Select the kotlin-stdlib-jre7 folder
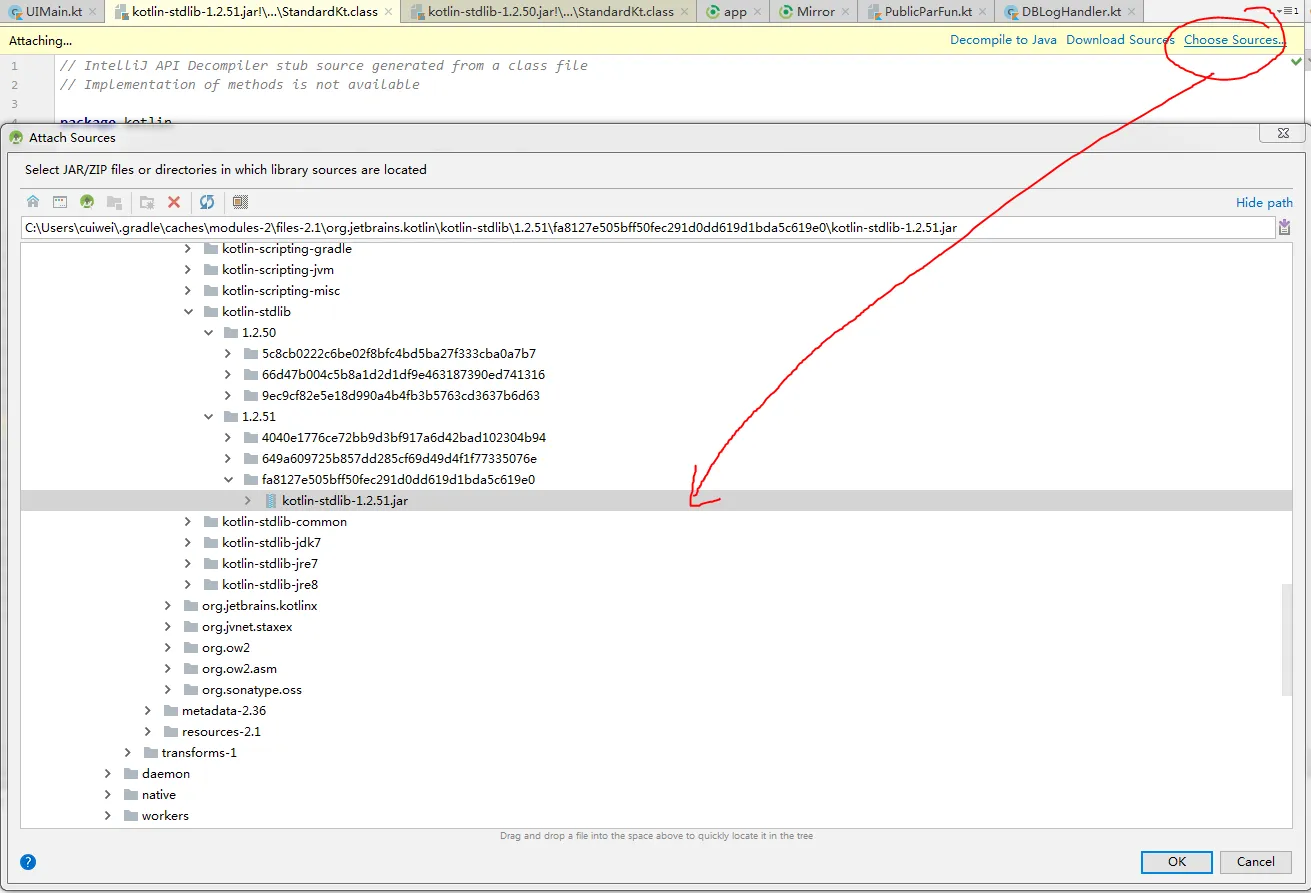 pyautogui.click(x=270, y=563)
